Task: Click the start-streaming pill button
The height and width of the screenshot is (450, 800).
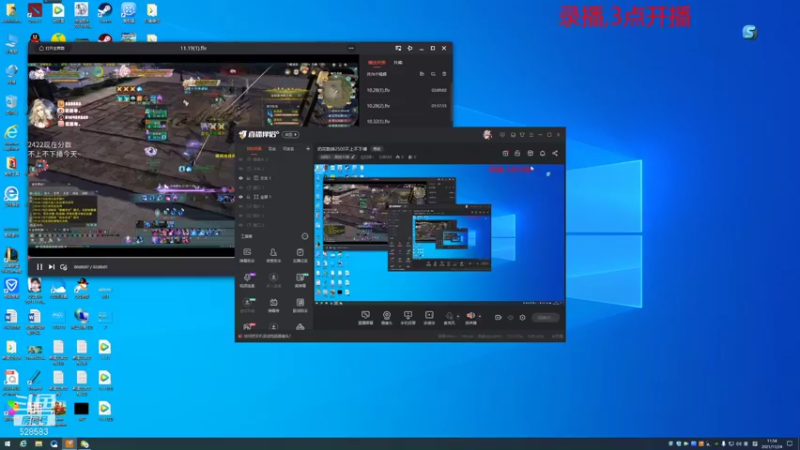Action: [545, 318]
